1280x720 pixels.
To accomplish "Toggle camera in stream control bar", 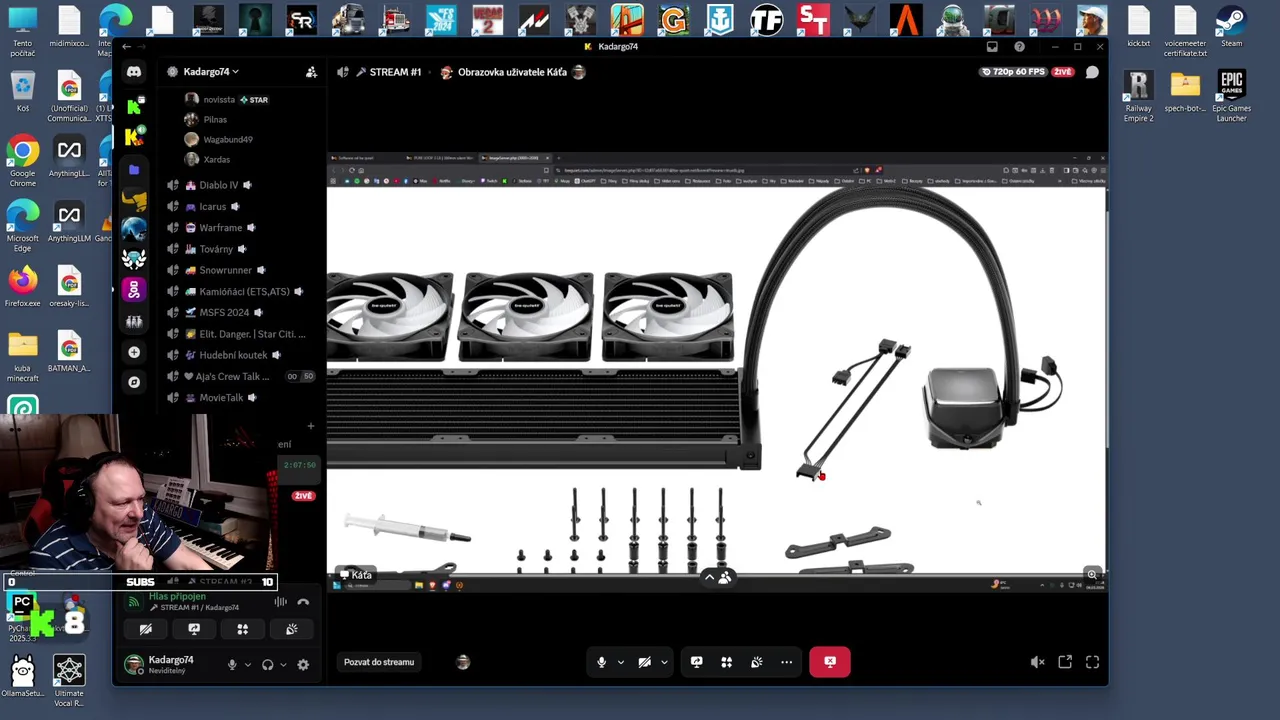I will coord(645,662).
